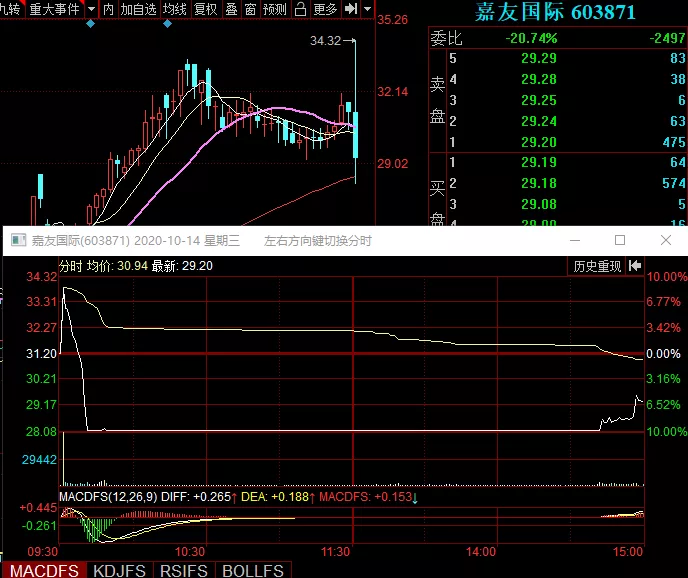Expand dropdown arrow after jump-to-end icon

point(368,9)
